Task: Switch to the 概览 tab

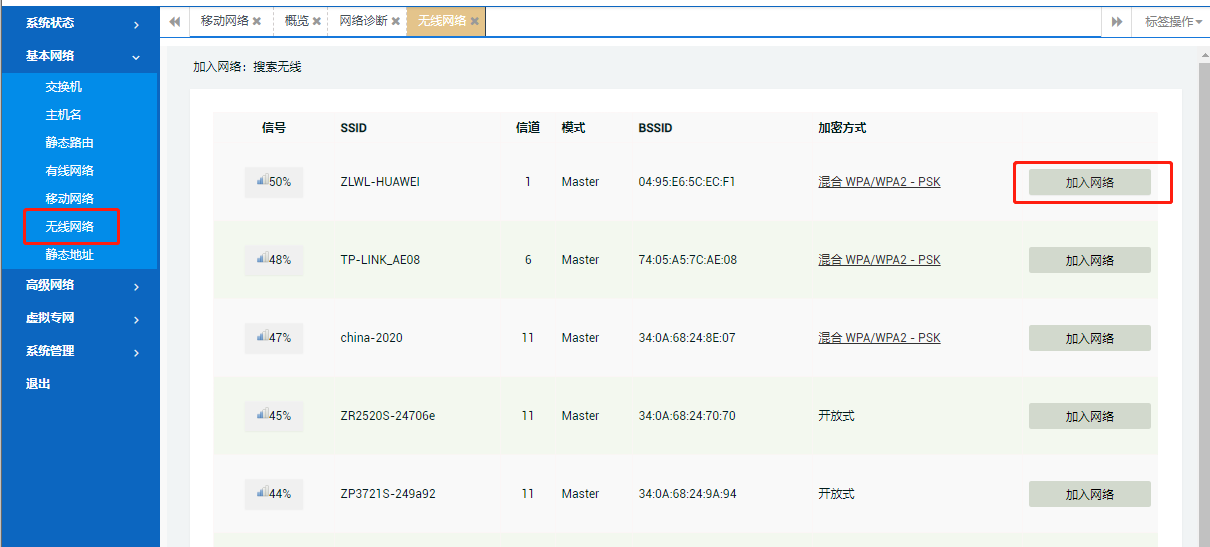Action: point(296,21)
